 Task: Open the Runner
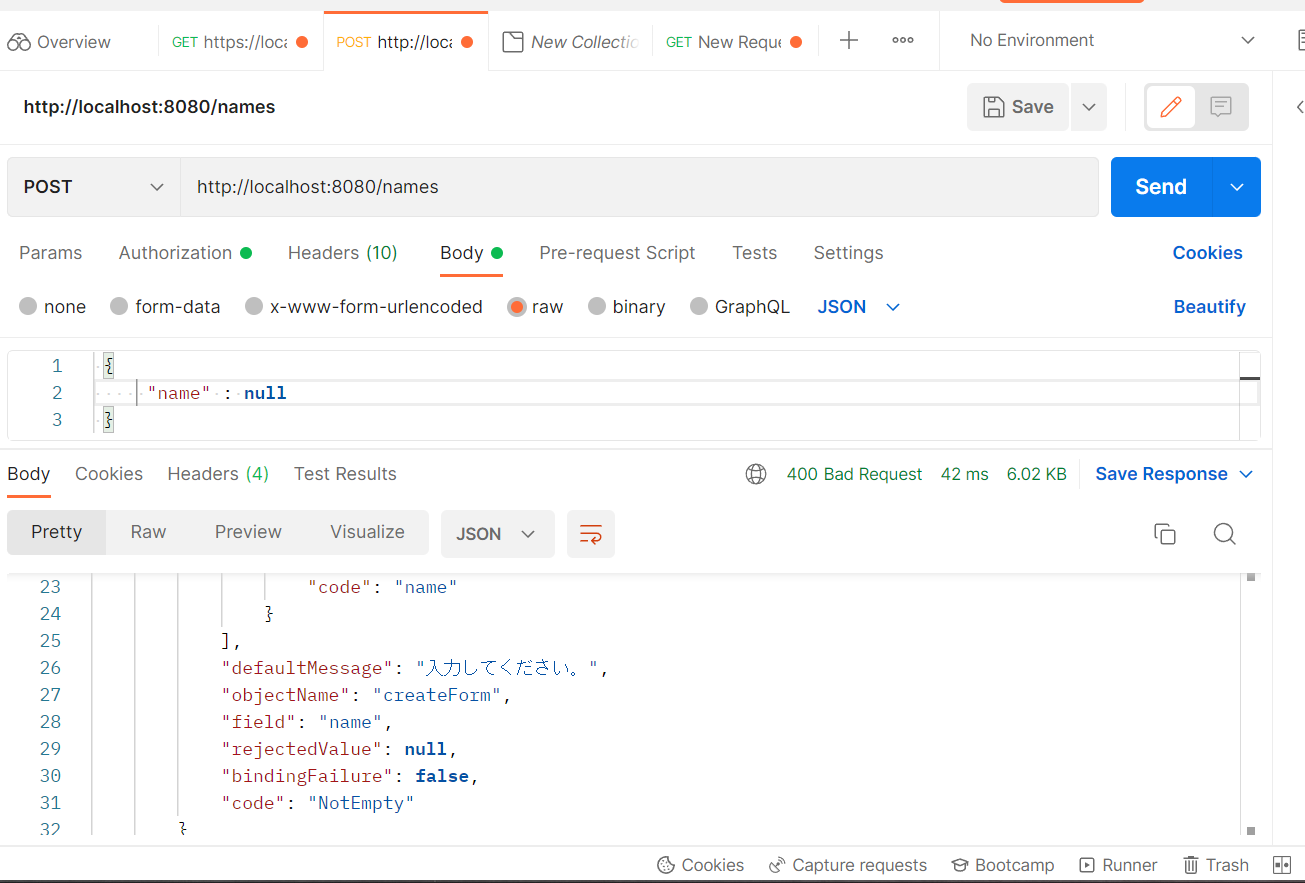pos(1118,864)
